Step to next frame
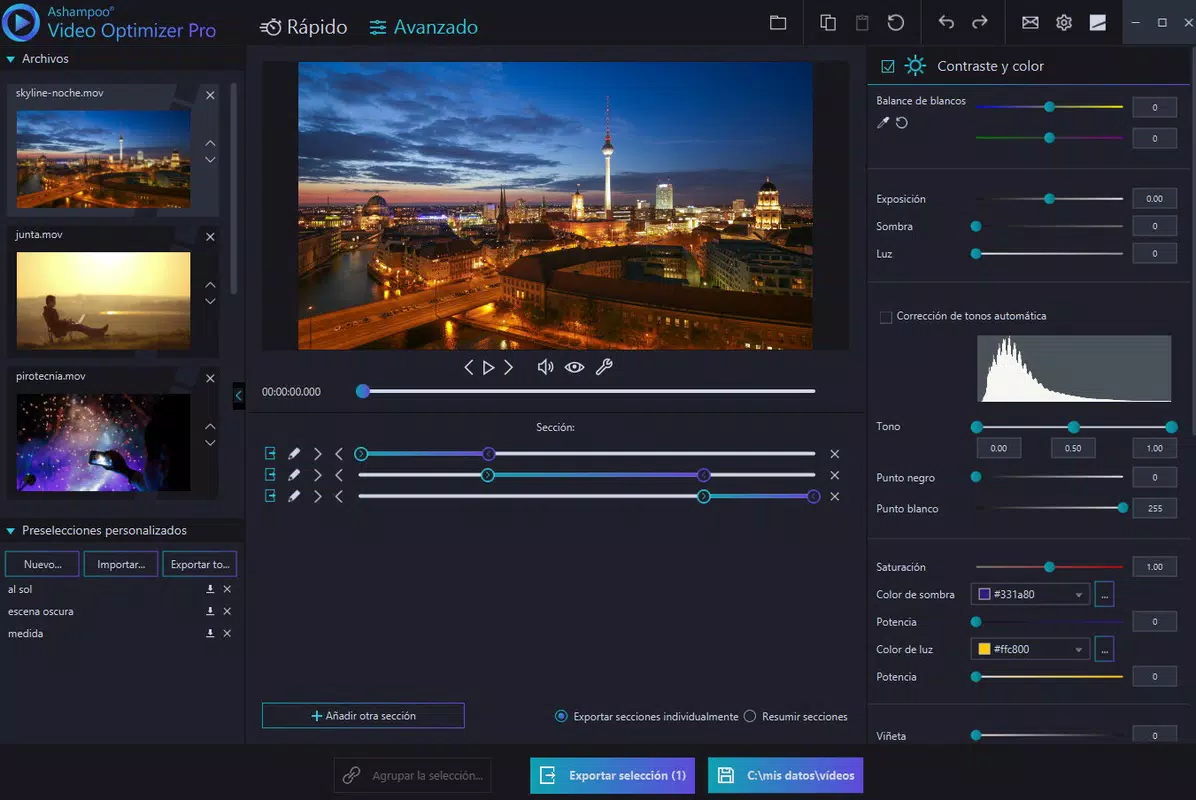Viewport: 1196px width, 800px height. [508, 368]
